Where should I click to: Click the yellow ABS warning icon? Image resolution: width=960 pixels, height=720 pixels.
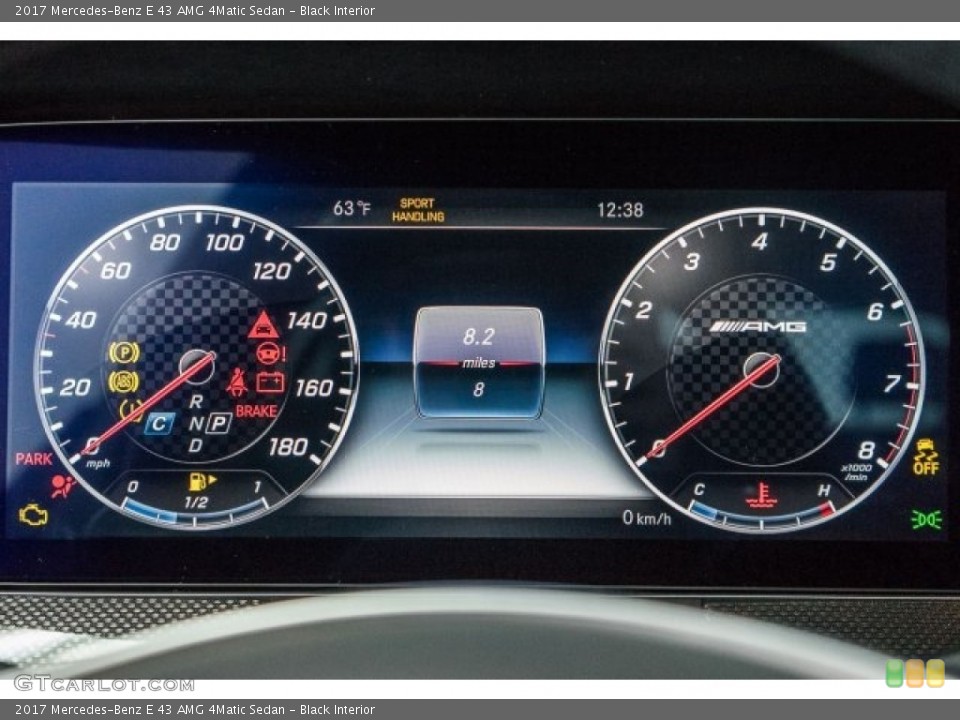(123, 381)
